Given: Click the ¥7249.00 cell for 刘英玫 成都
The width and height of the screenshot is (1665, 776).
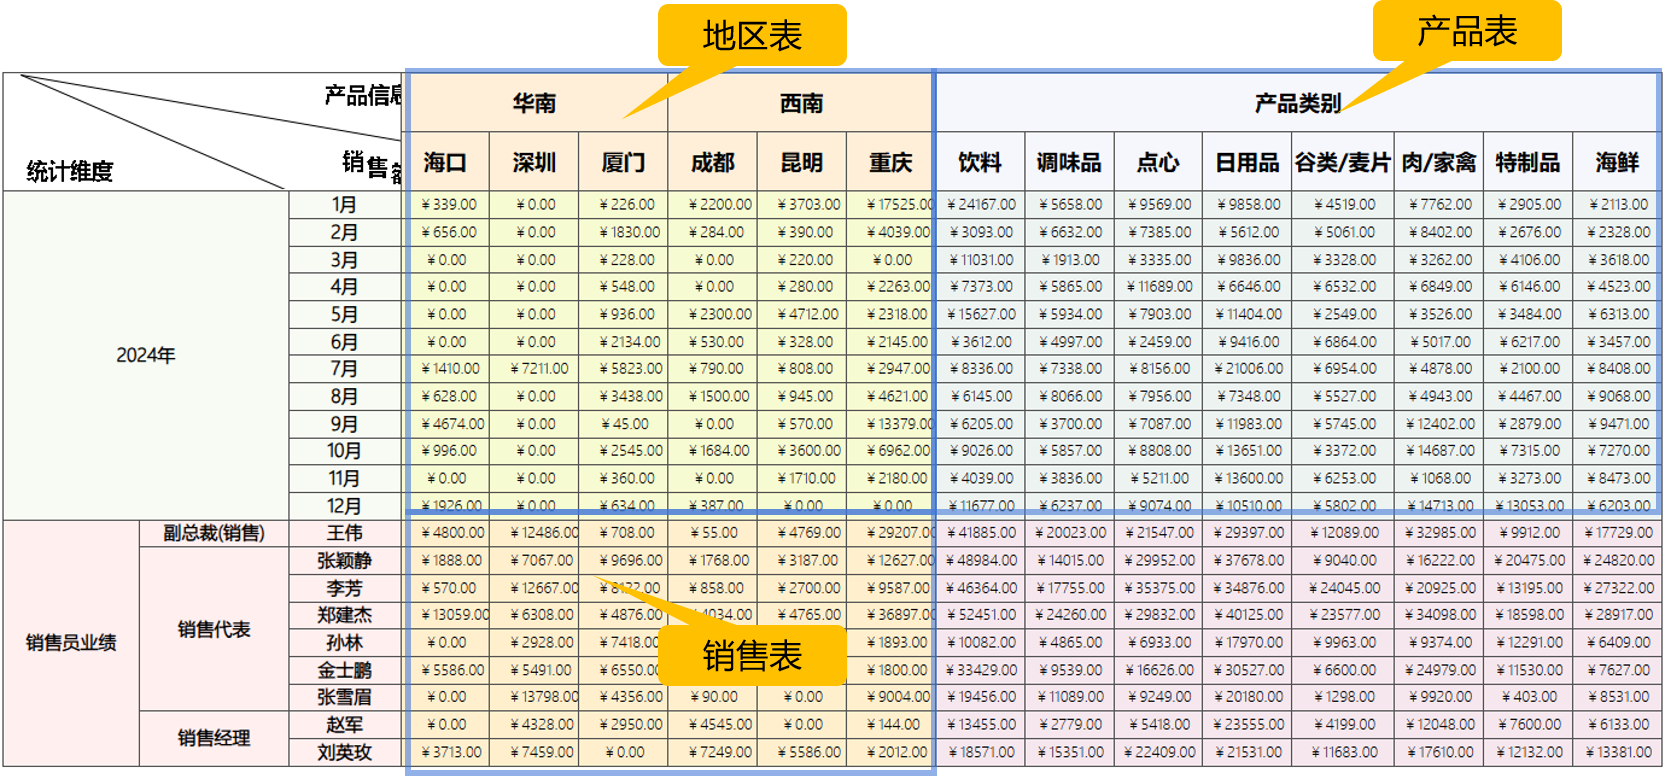Looking at the screenshot, I should tap(712, 752).
